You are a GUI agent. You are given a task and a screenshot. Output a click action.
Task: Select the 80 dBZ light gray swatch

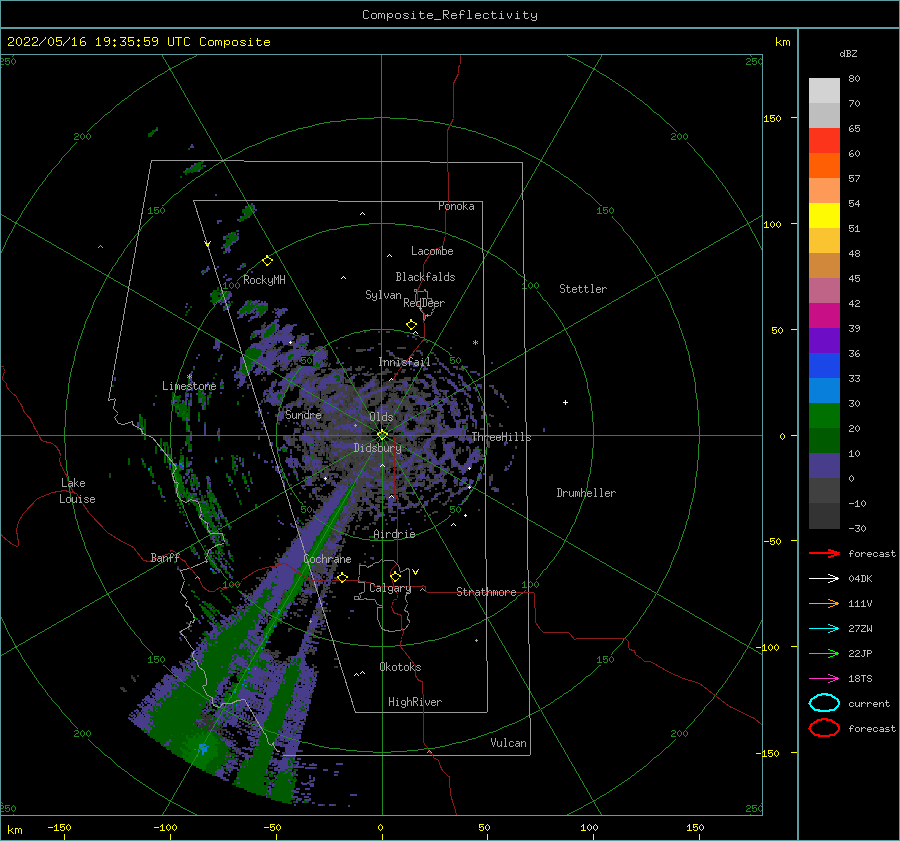coord(824,91)
